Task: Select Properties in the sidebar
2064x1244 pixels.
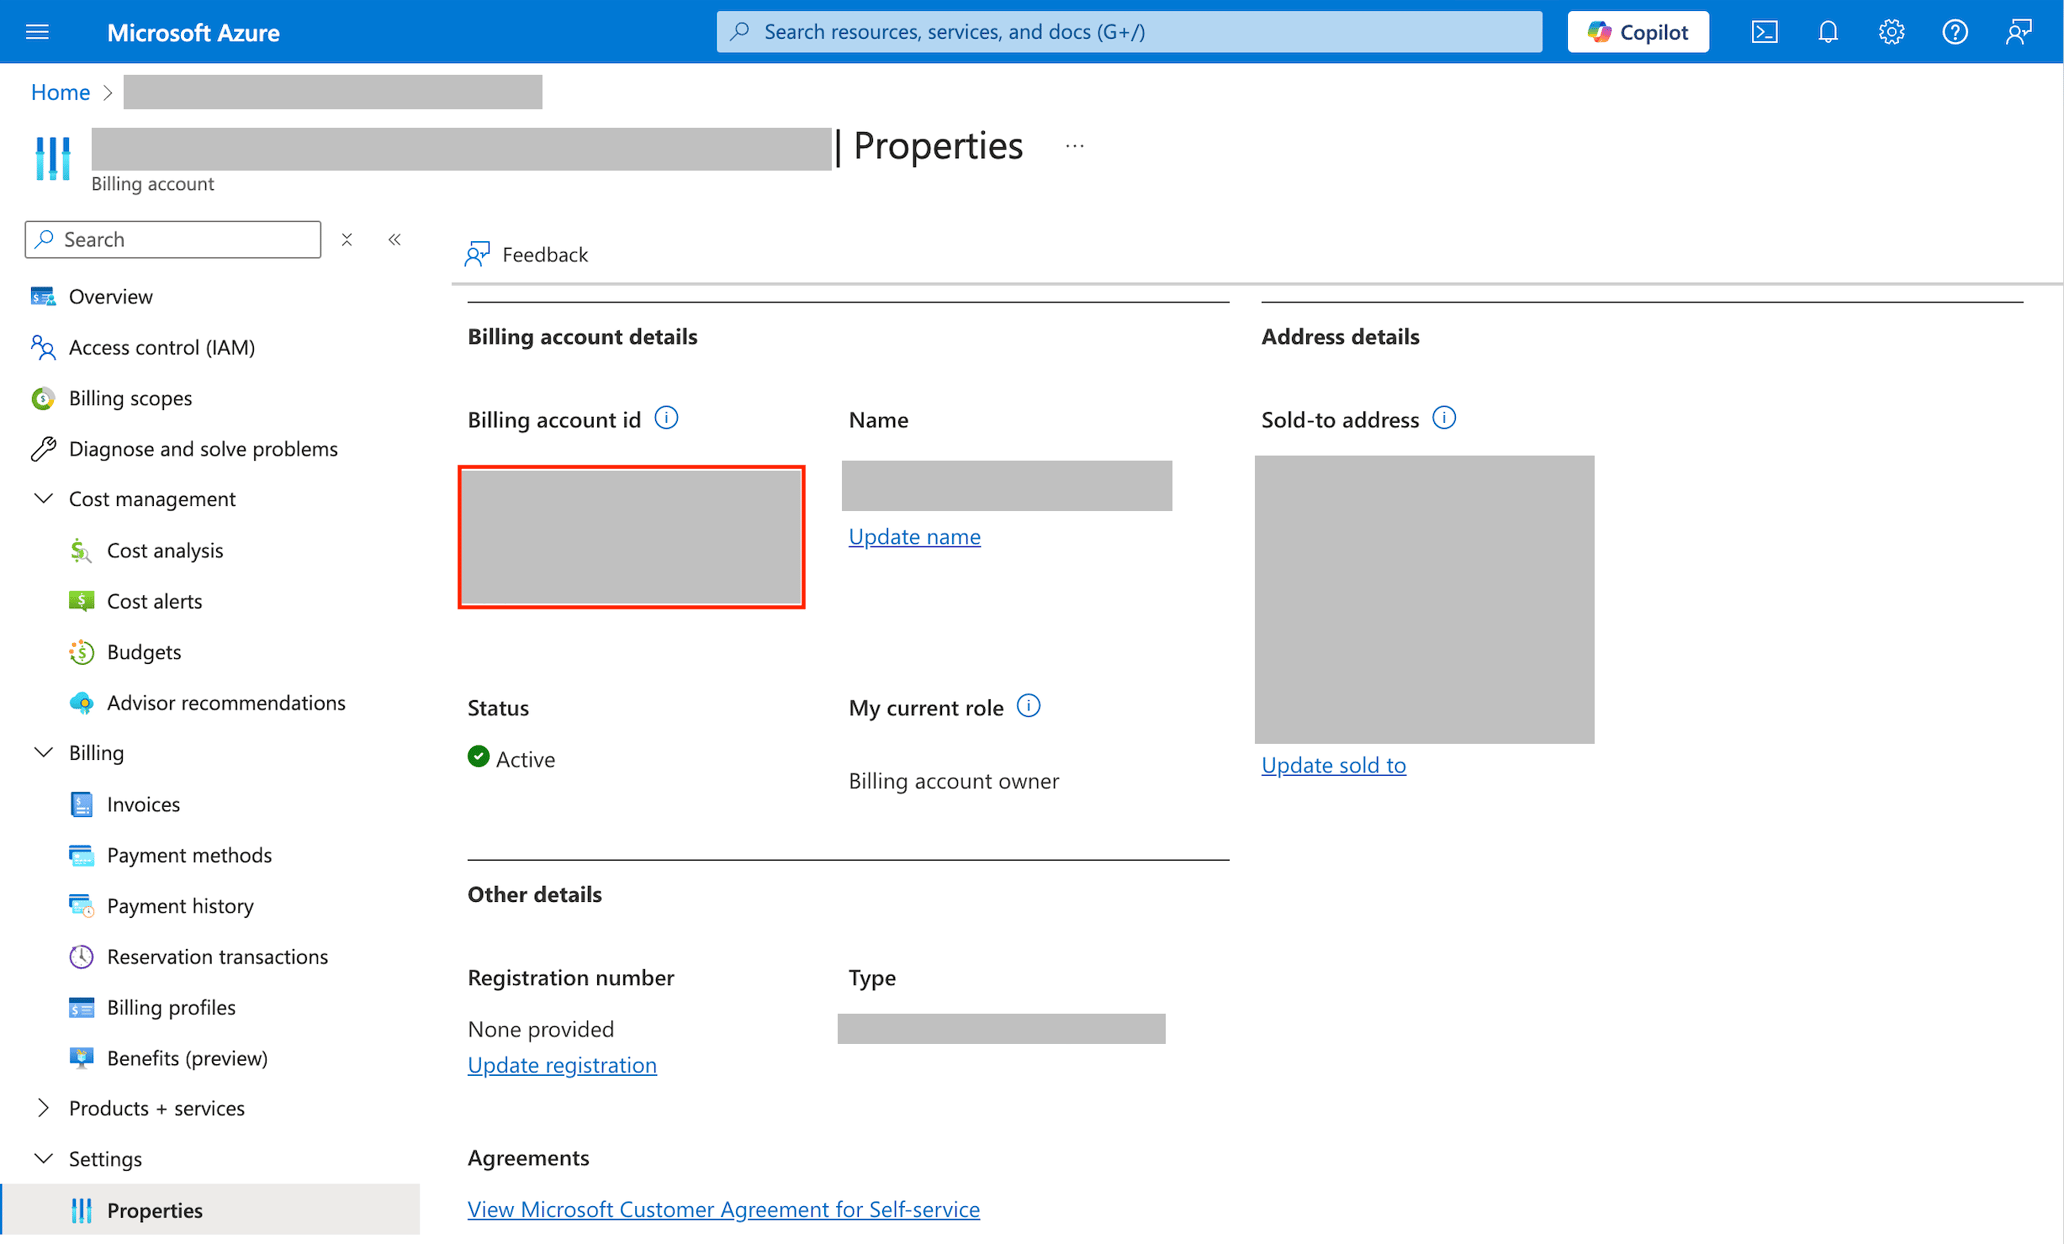Action: (156, 1210)
